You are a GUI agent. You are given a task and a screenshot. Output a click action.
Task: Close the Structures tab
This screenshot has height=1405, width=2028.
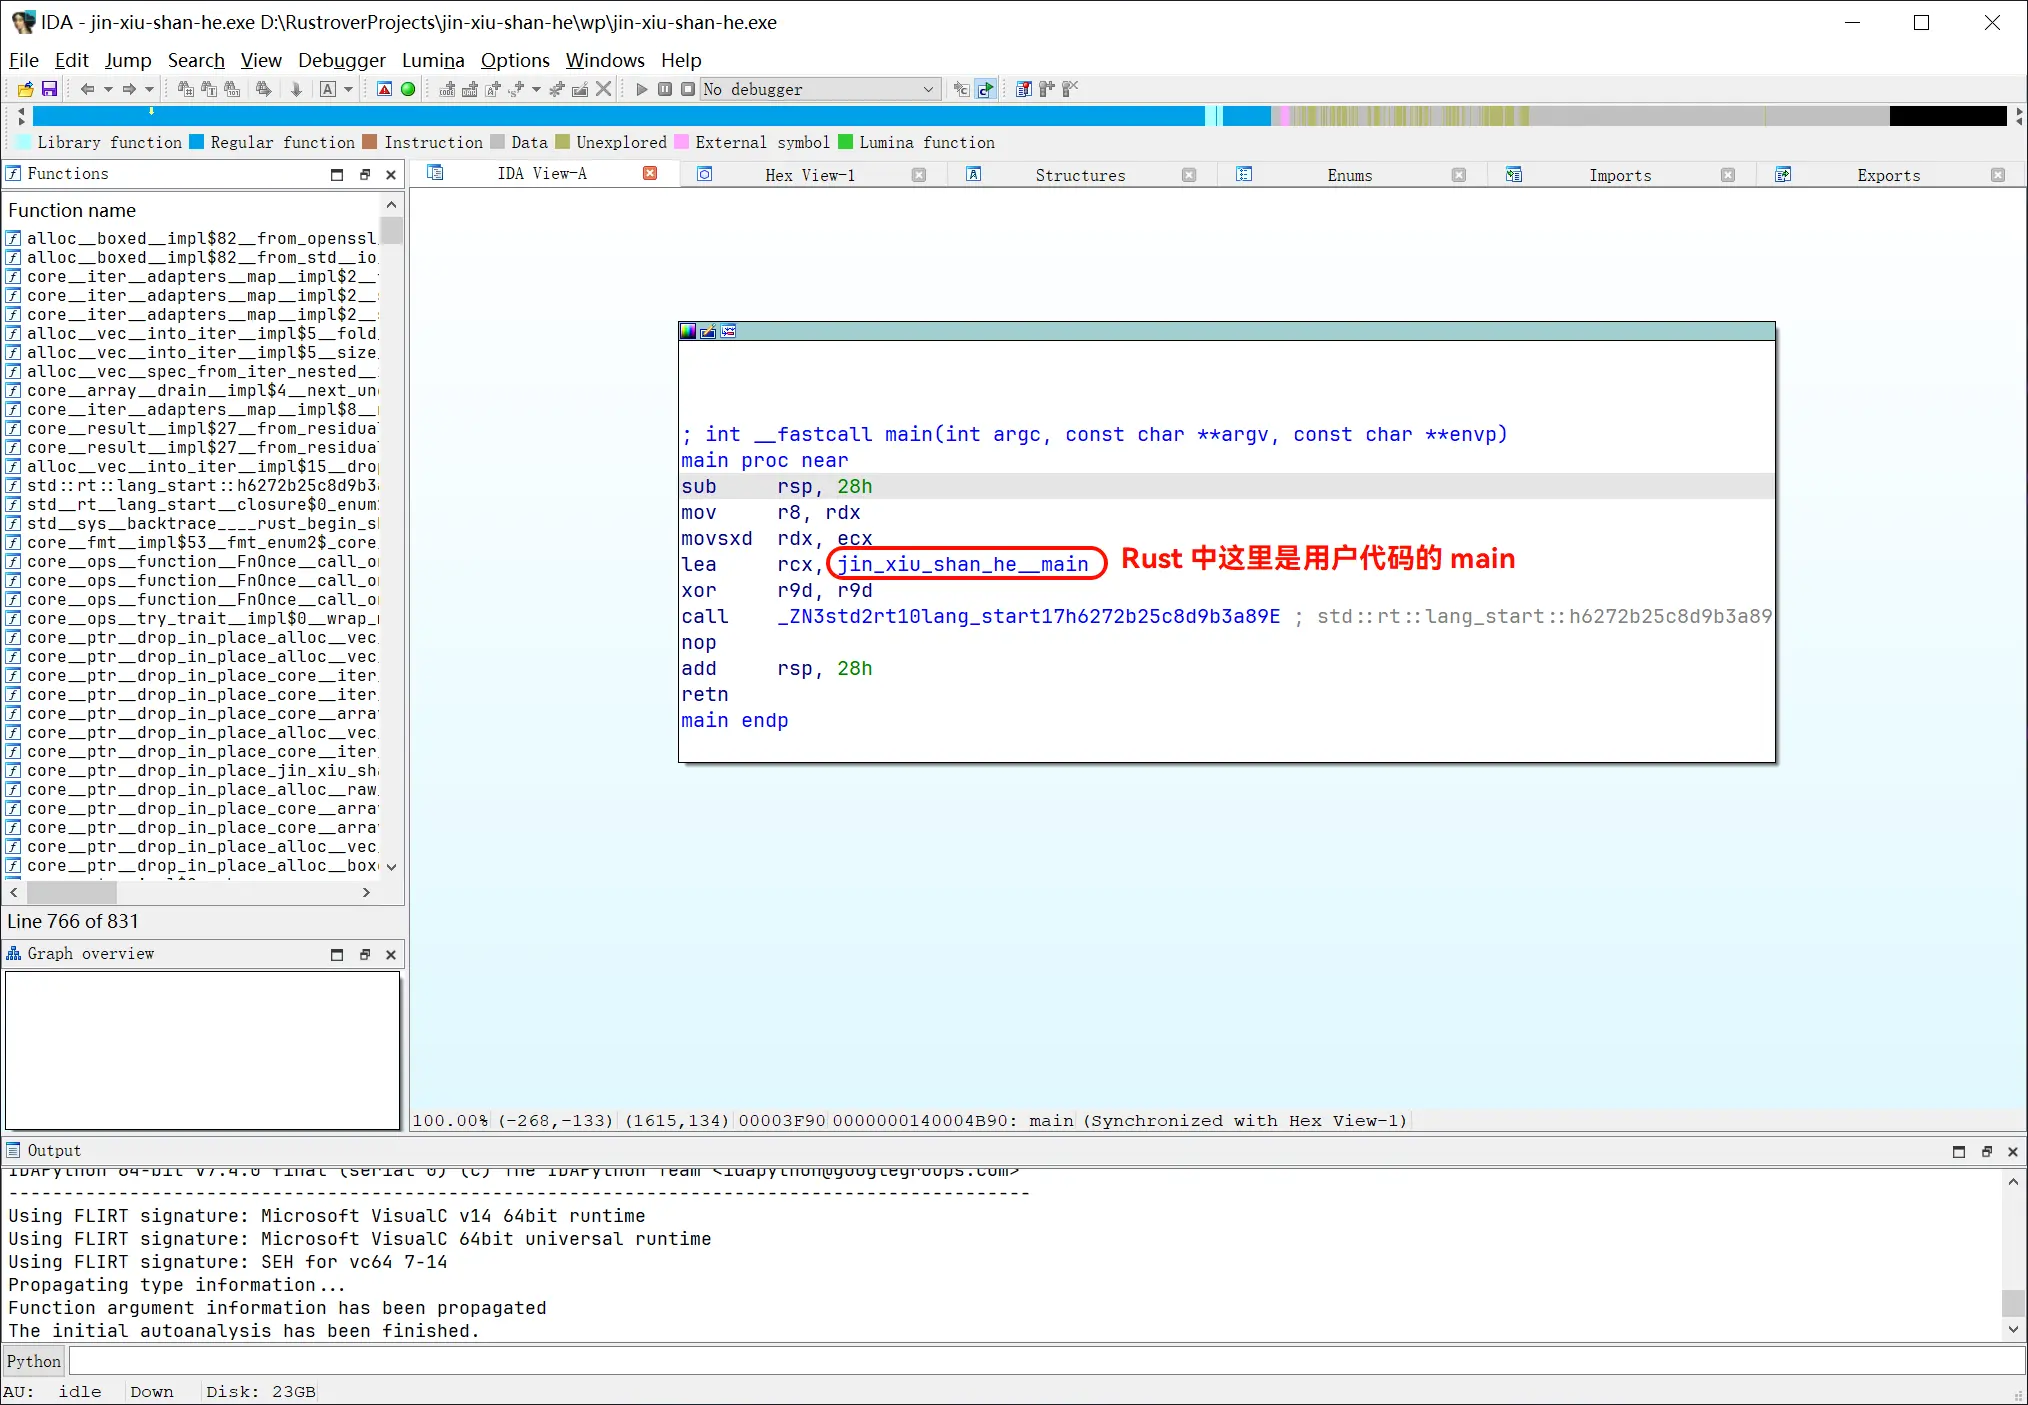point(1188,175)
